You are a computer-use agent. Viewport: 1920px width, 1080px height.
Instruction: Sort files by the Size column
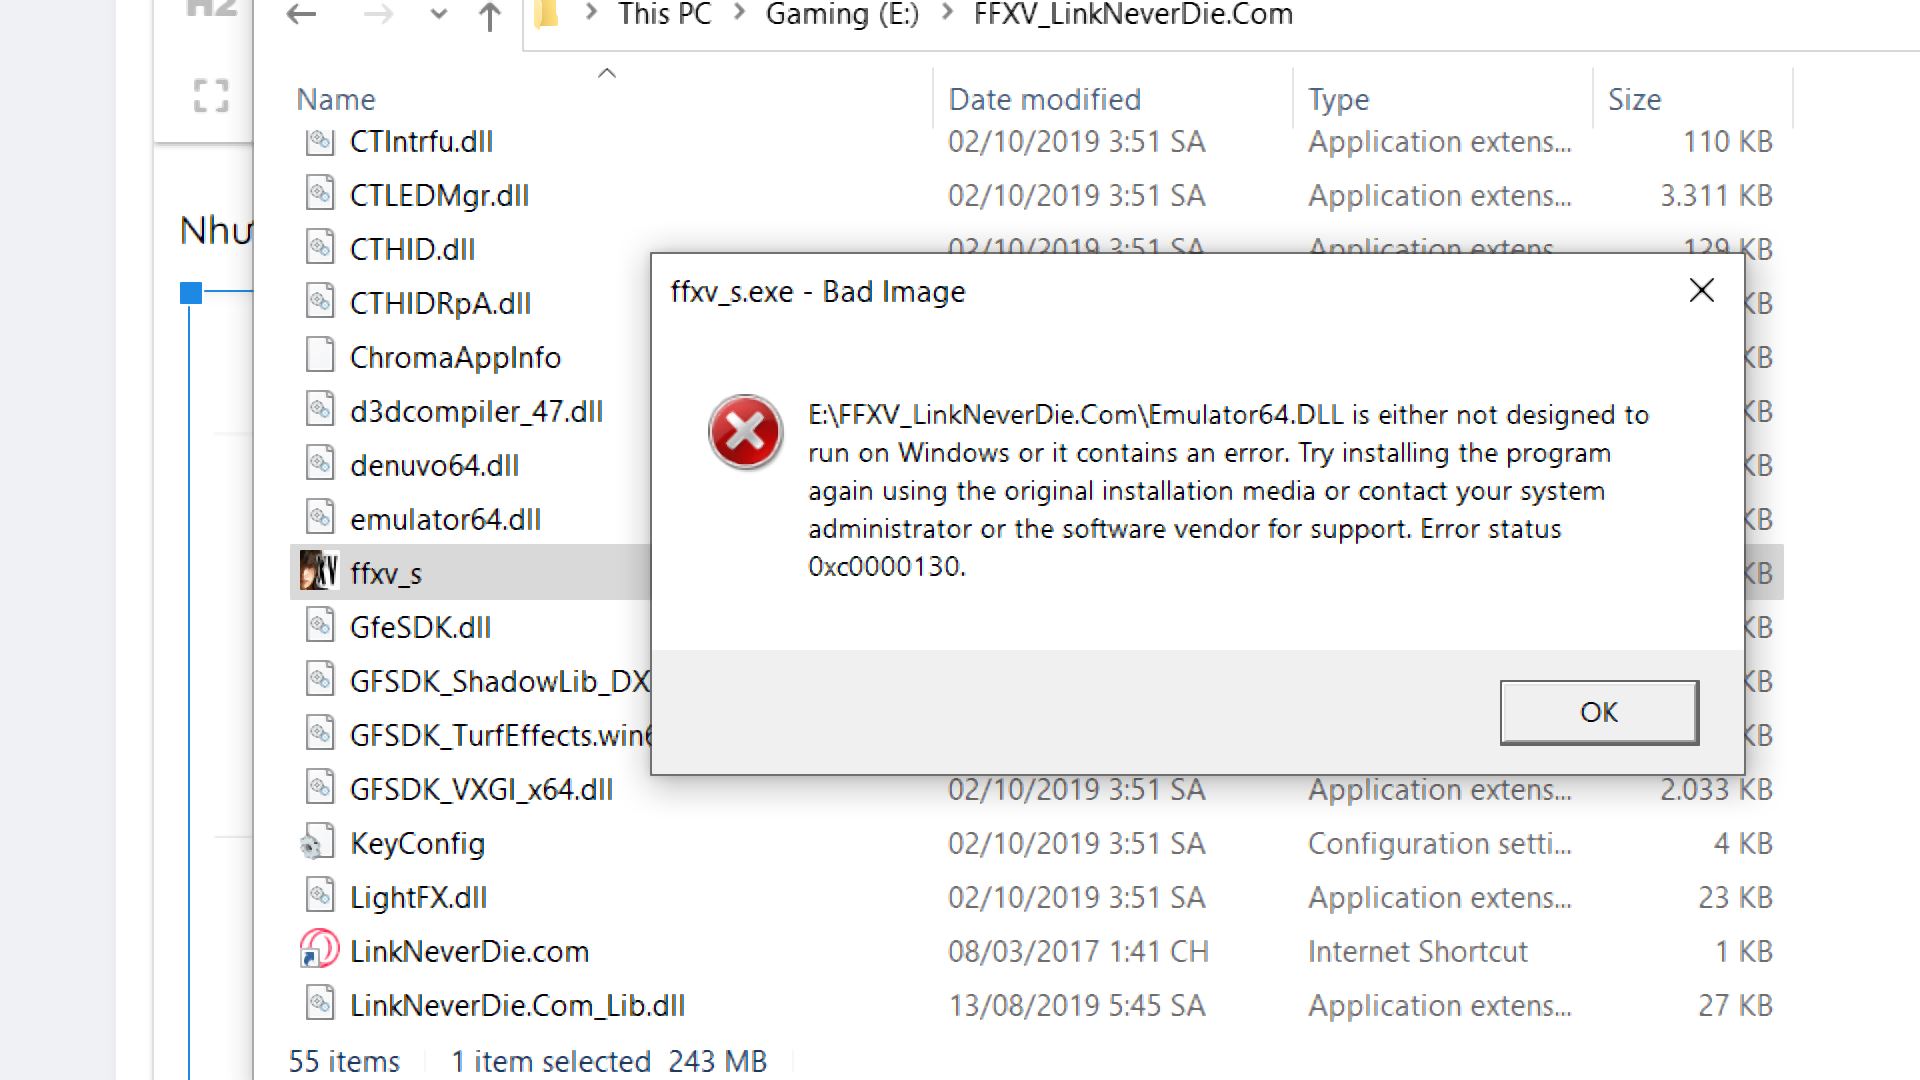1635,98
